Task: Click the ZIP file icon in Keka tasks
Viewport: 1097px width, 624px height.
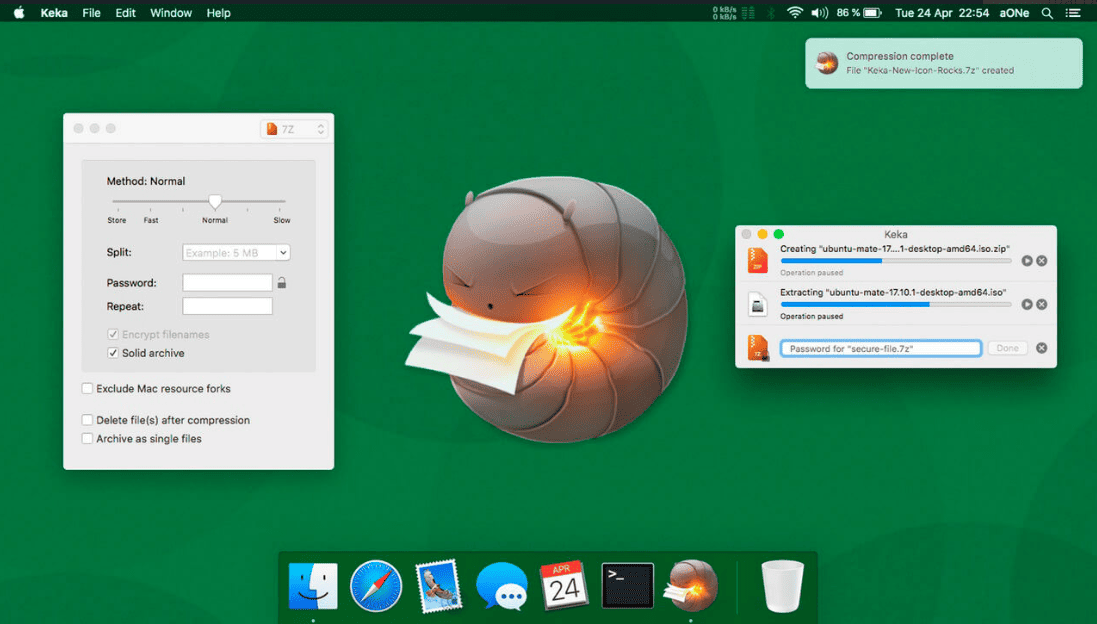Action: coord(758,260)
